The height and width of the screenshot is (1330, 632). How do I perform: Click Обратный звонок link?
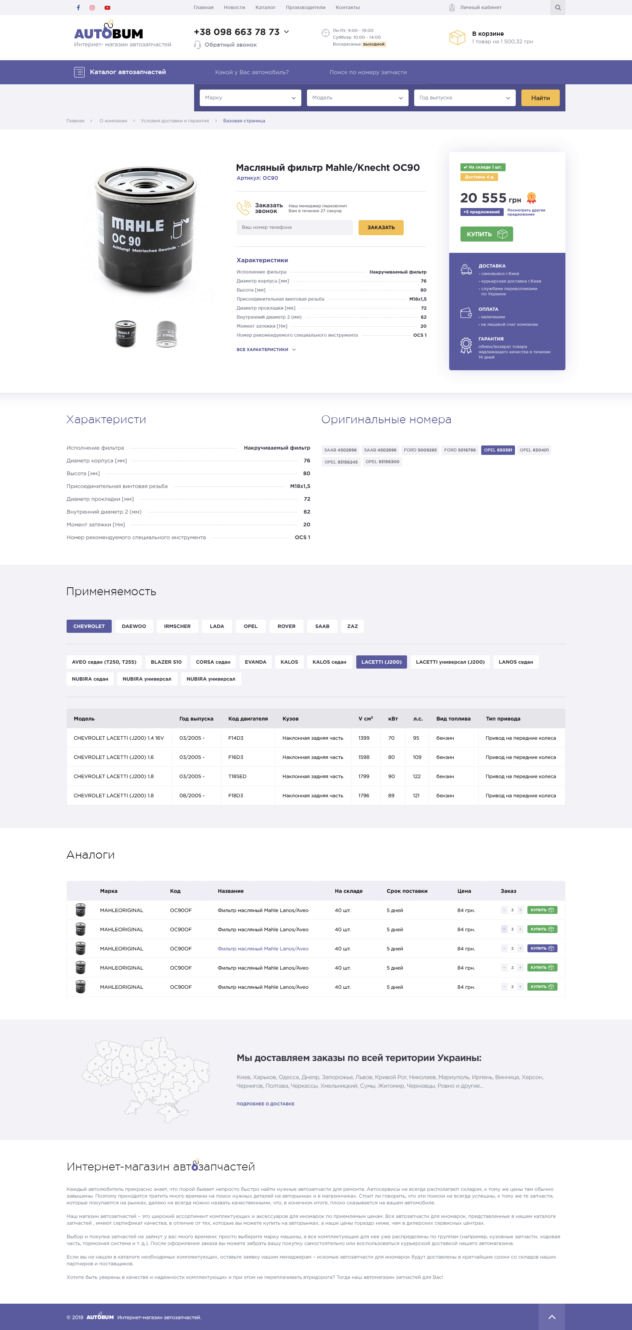tap(231, 45)
